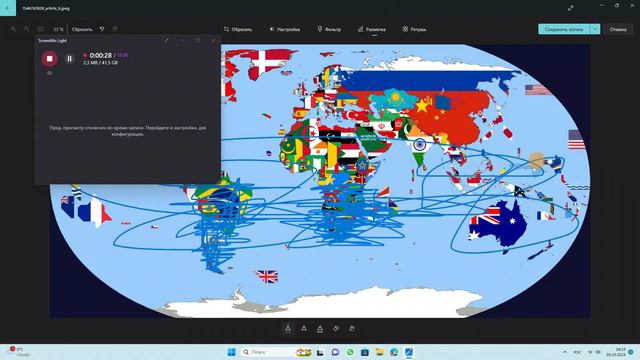The width and height of the screenshot is (640, 360).
Task: Click Сохранить копию button
Action: click(564, 29)
